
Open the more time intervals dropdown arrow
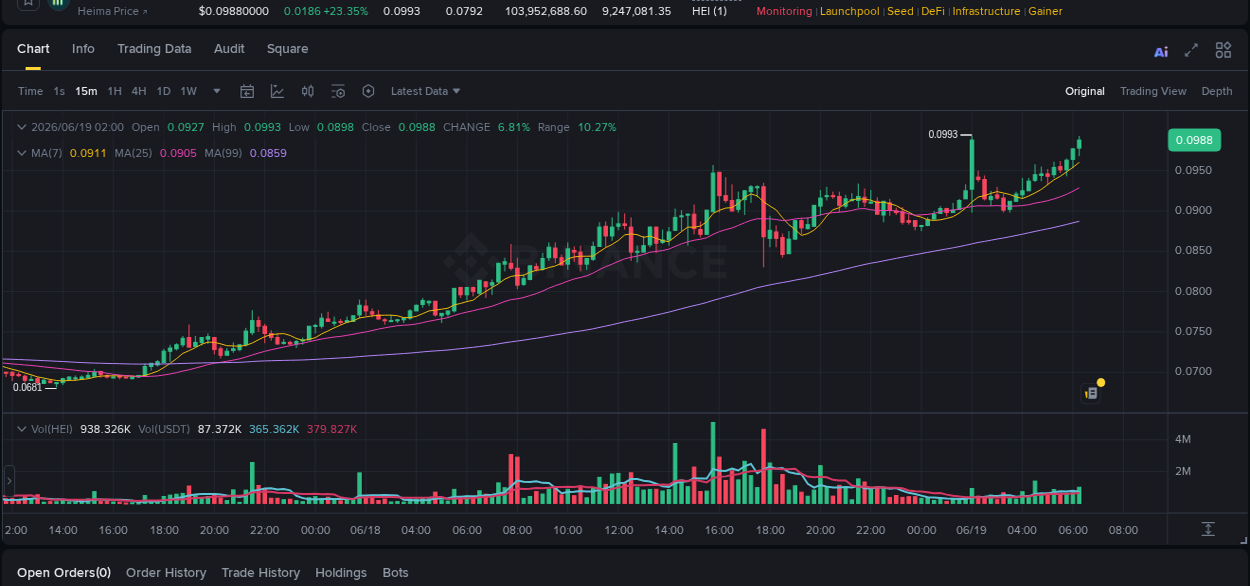[x=217, y=91]
